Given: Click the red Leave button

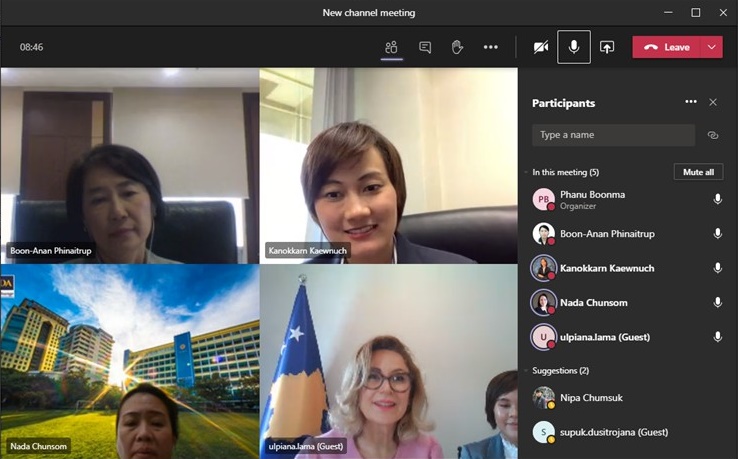Looking at the screenshot, I should [666, 47].
